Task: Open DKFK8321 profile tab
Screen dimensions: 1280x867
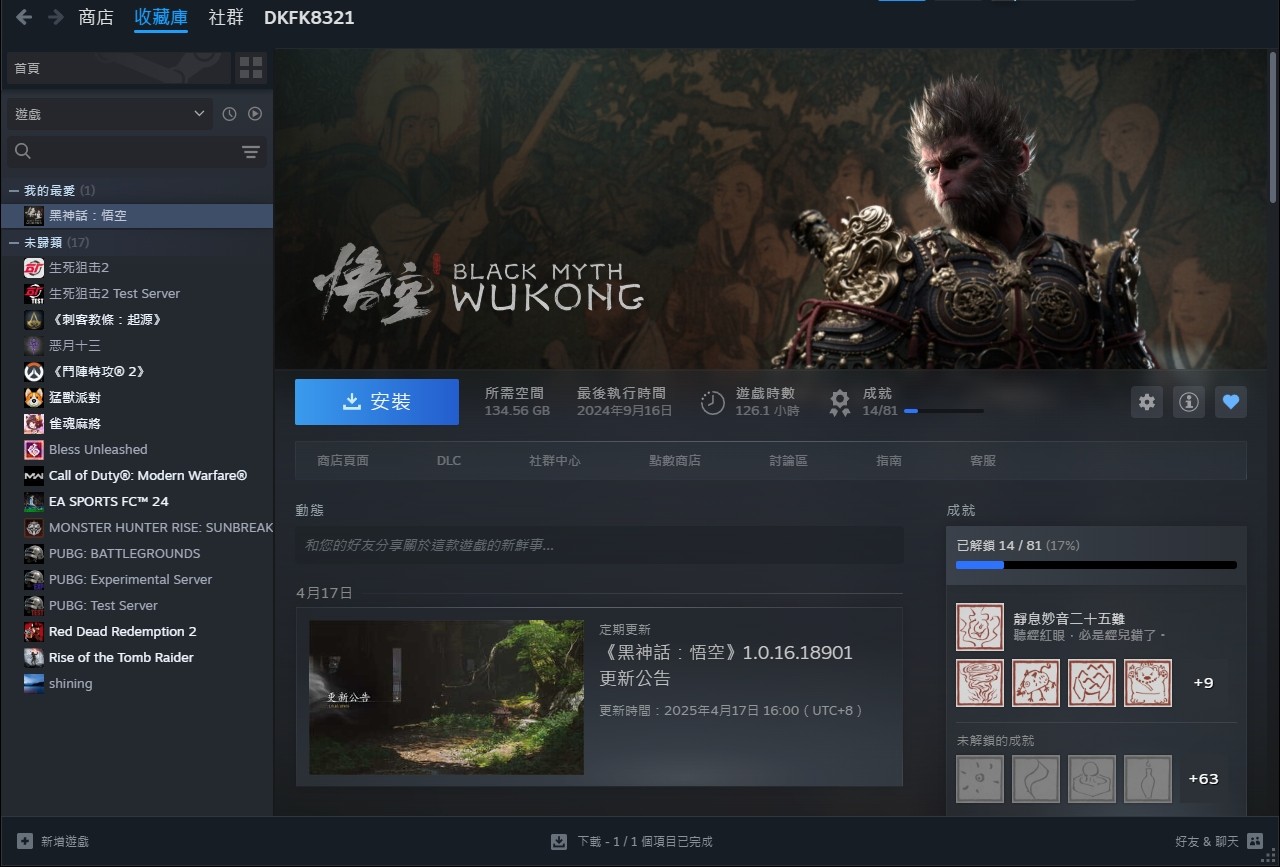Action: tap(309, 17)
